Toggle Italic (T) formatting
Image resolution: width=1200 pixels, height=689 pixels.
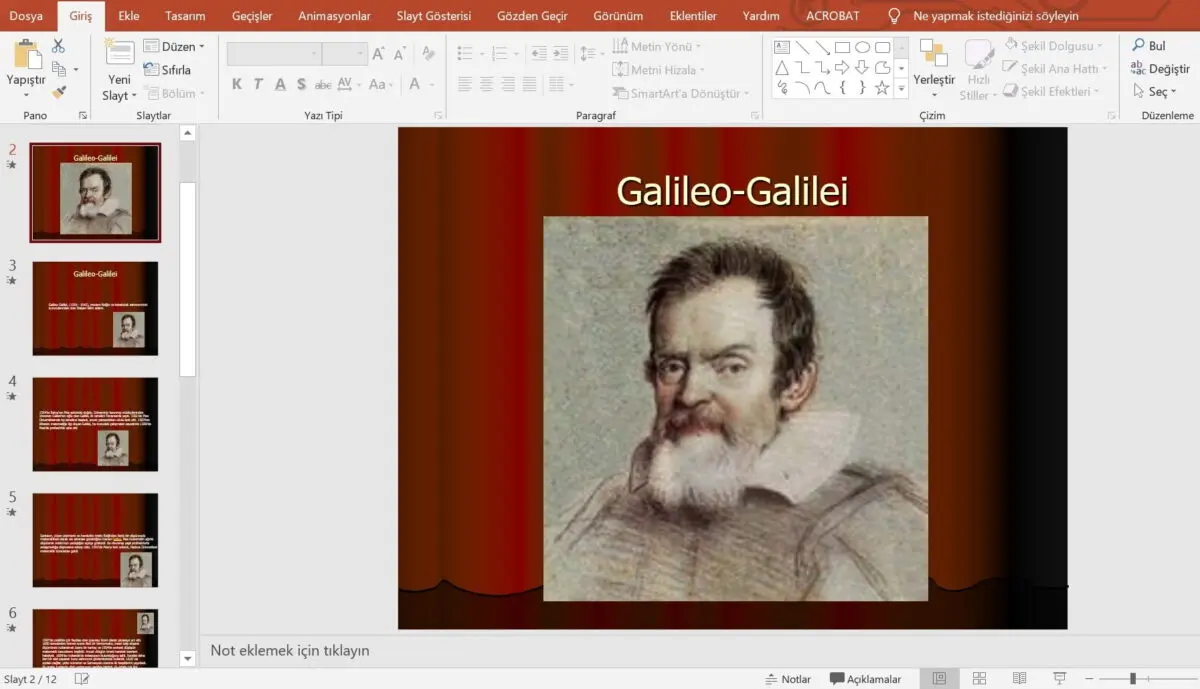coord(259,85)
